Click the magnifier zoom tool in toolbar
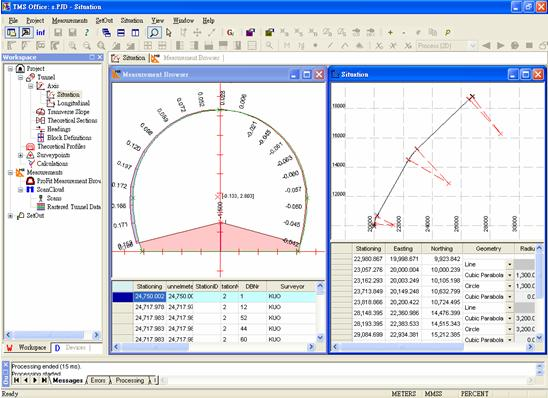 coord(154,33)
